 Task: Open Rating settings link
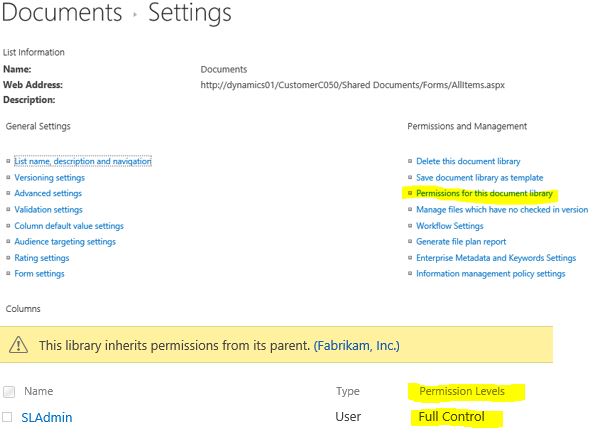(42, 258)
